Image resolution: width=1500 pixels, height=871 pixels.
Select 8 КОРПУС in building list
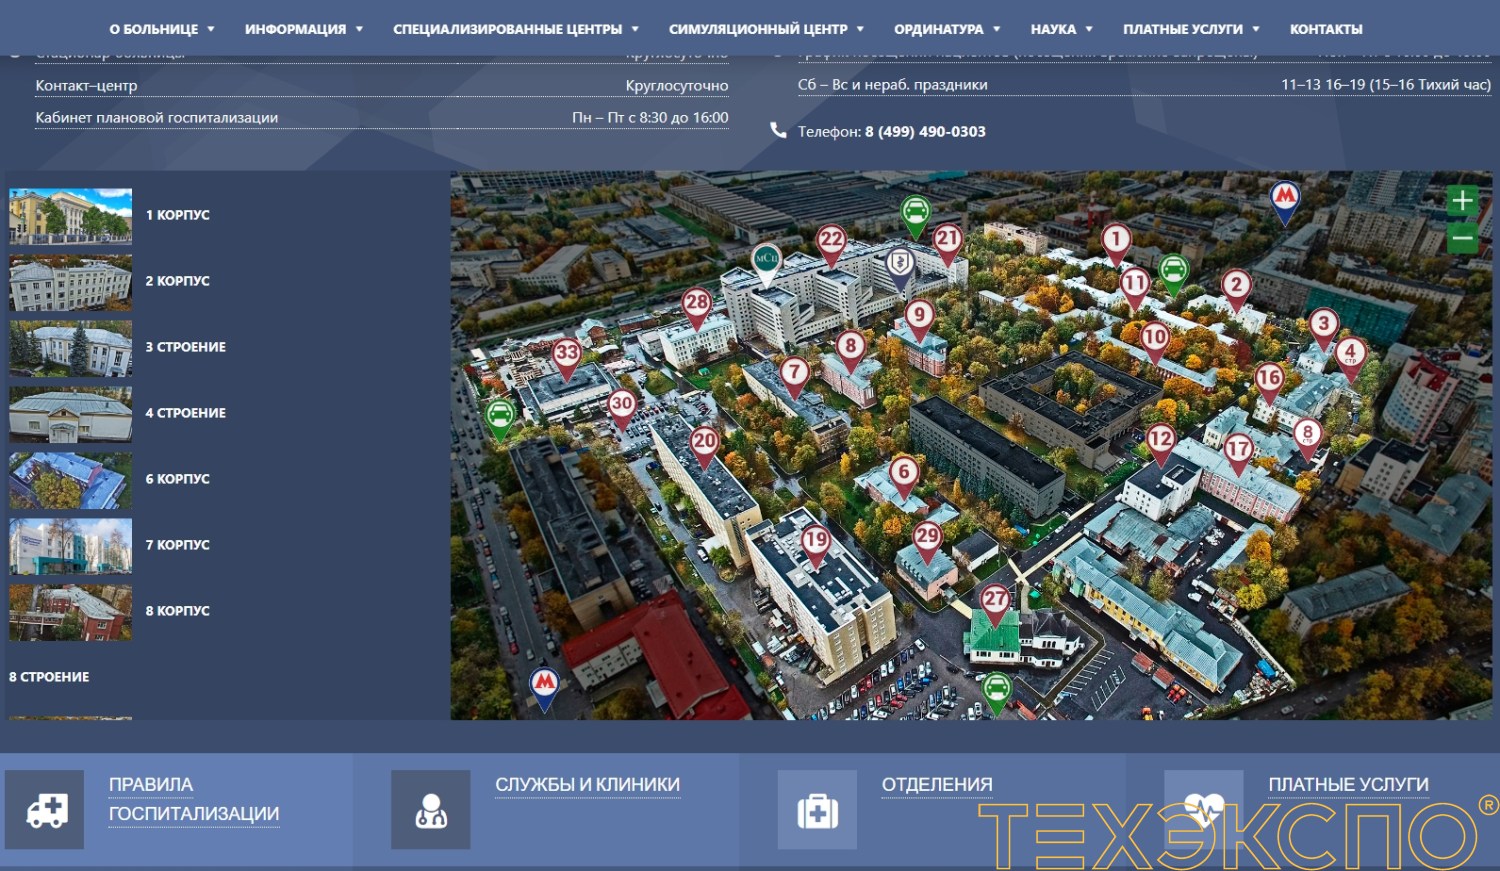(x=178, y=611)
